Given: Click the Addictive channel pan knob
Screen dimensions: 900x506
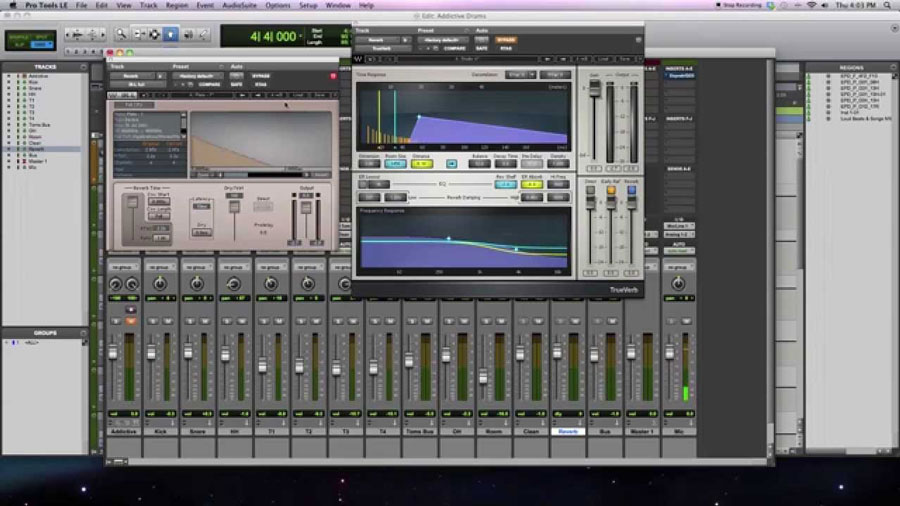Looking at the screenshot, I should pos(115,283).
